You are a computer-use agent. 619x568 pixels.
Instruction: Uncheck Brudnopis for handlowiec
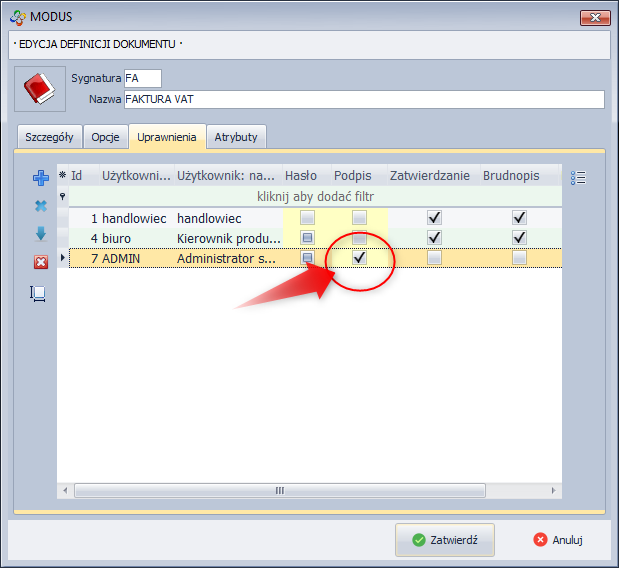pyautogui.click(x=519, y=217)
